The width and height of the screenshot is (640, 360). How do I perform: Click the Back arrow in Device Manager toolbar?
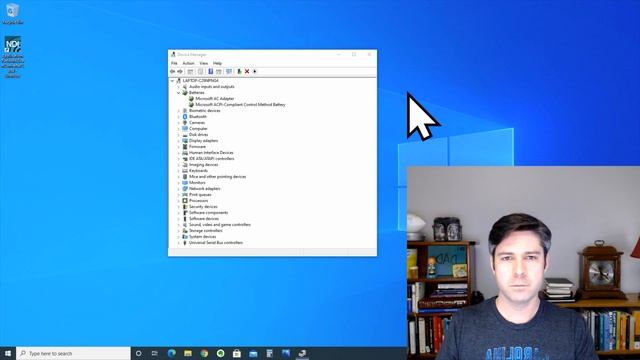click(173, 71)
